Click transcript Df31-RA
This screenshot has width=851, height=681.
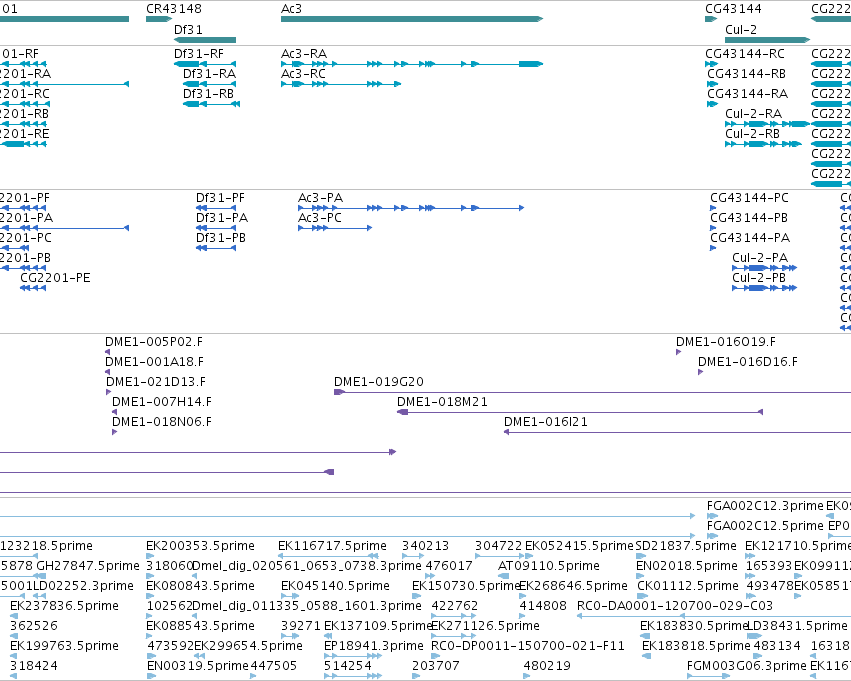pos(209,84)
